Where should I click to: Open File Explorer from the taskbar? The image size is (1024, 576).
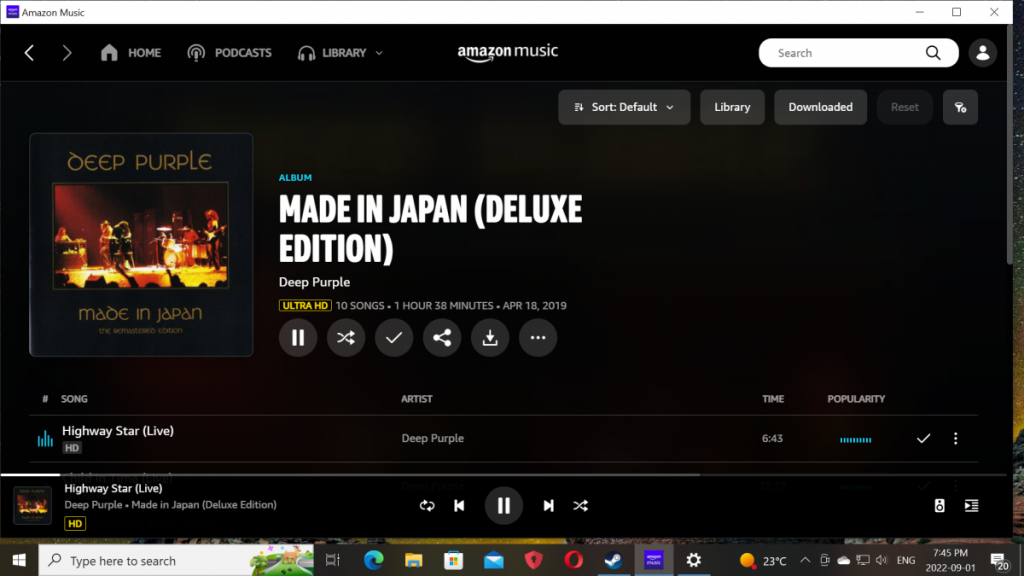click(x=413, y=560)
